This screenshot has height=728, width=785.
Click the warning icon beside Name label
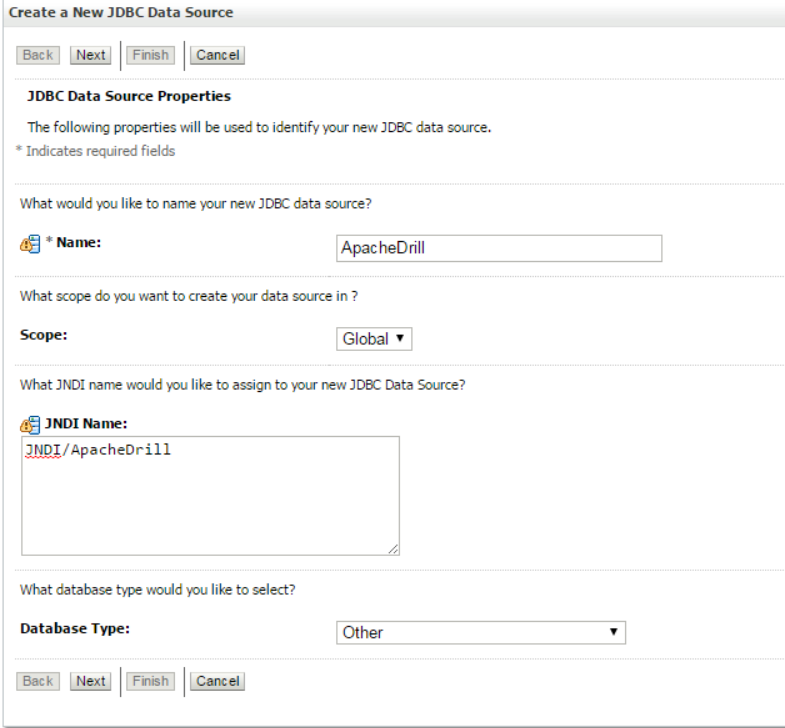(30, 244)
